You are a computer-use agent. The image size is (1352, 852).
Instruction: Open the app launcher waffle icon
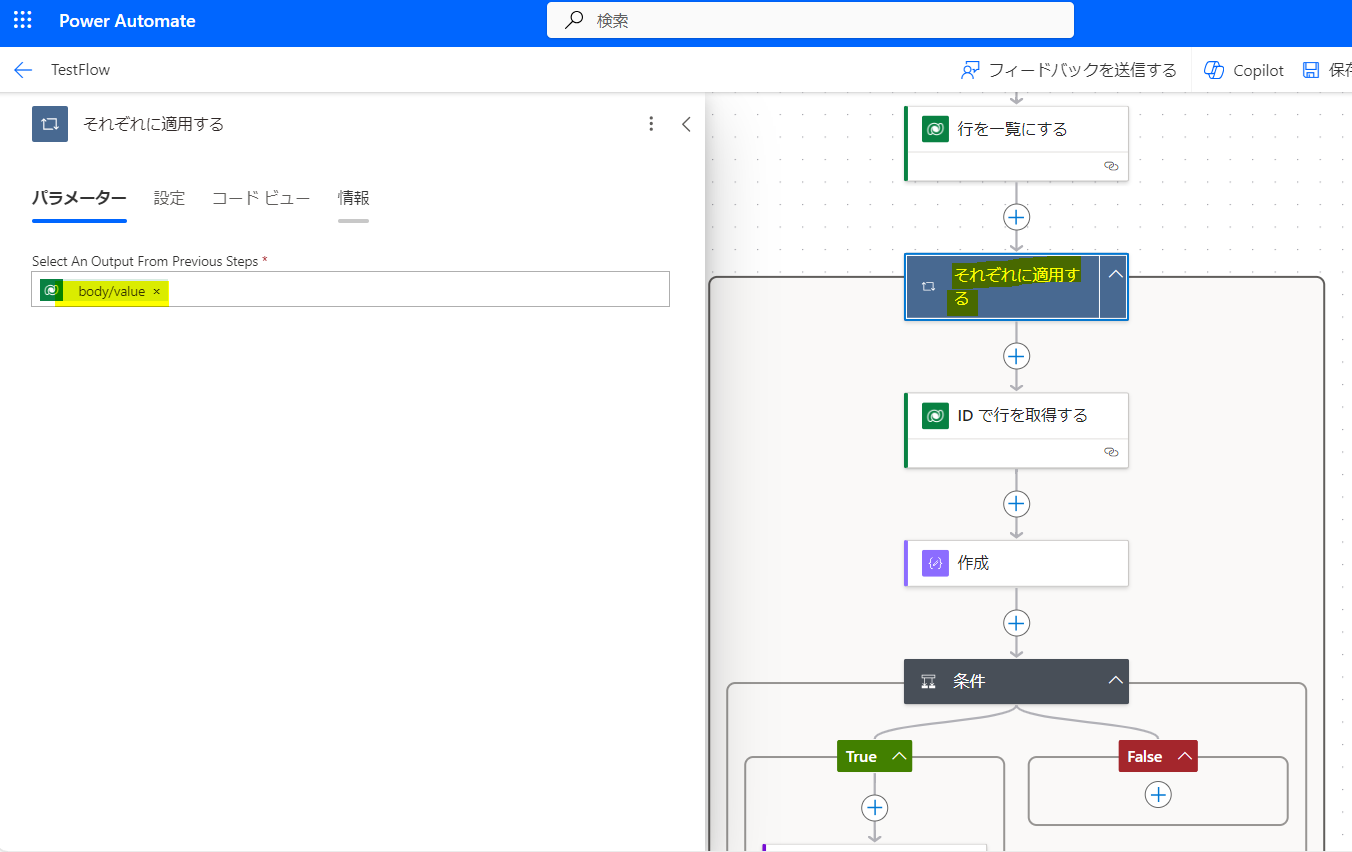tap(22, 20)
